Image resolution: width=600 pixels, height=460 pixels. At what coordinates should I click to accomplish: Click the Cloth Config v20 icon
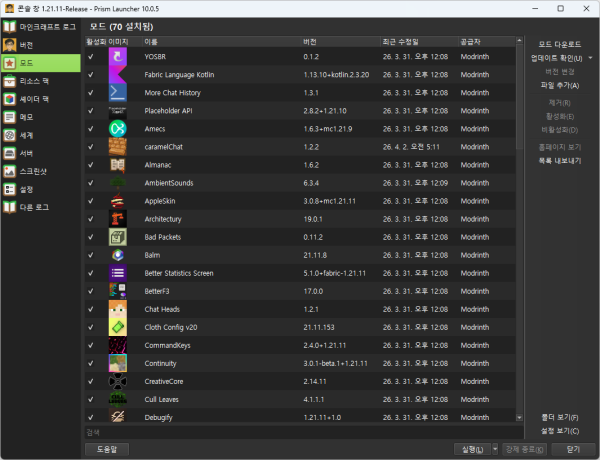coord(117,327)
